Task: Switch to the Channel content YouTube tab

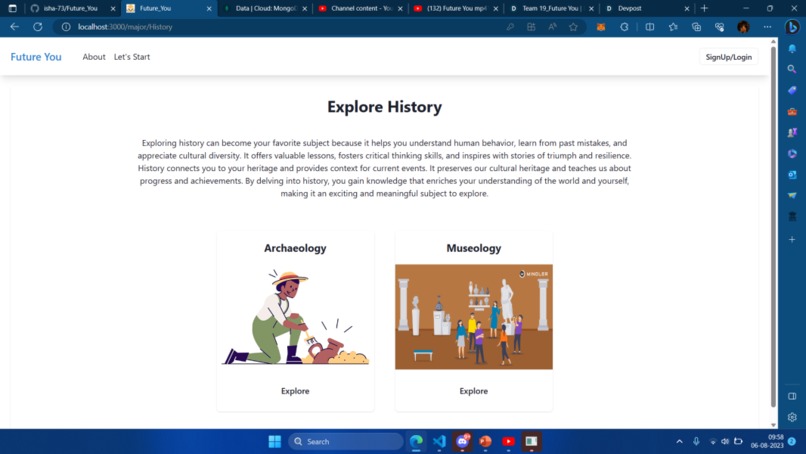Action: 359,8
